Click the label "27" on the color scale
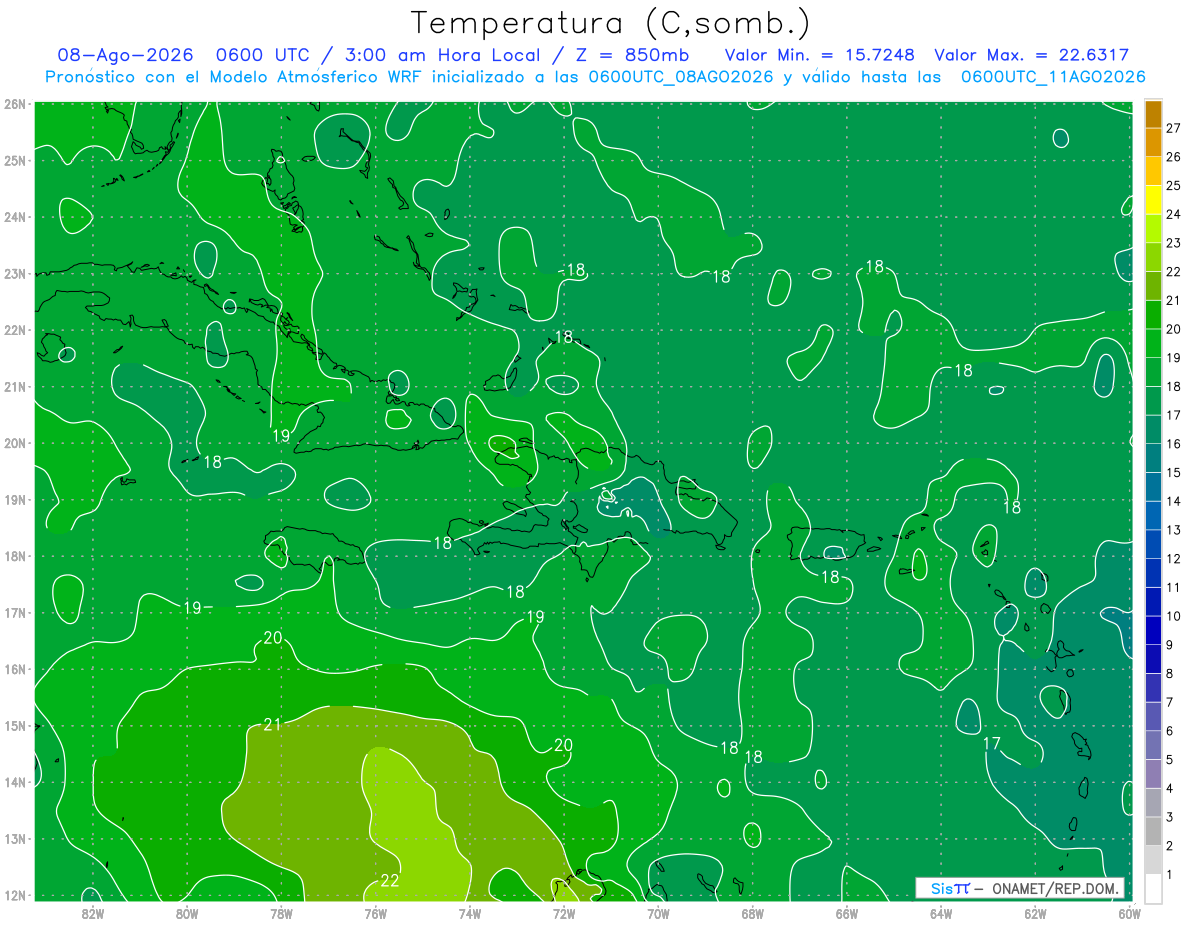1200x927 pixels. pyautogui.click(x=1173, y=128)
